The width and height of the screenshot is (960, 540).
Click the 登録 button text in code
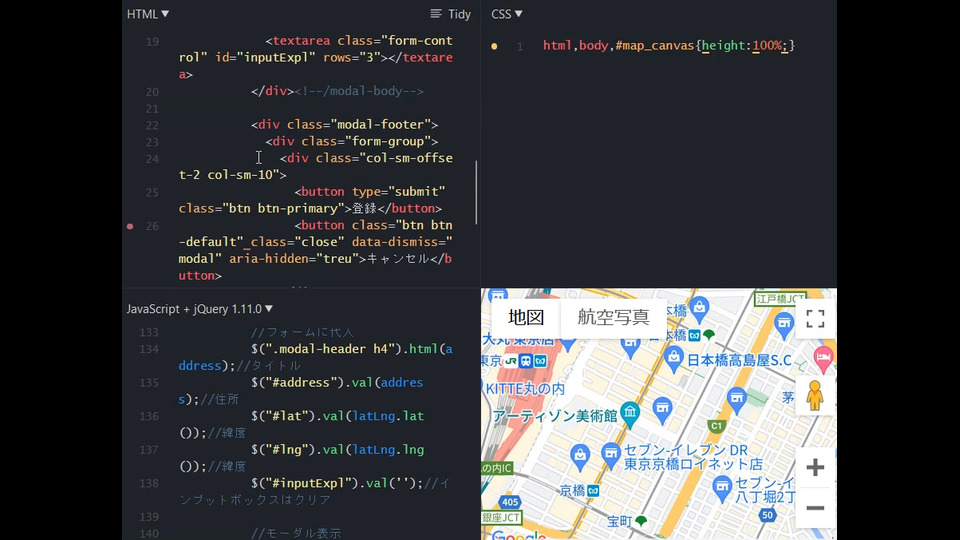(364, 208)
